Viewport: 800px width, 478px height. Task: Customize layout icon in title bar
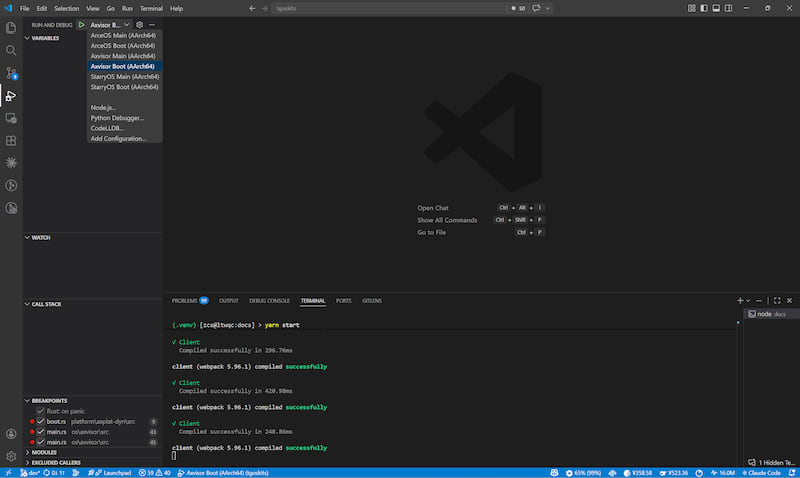[x=691, y=8]
